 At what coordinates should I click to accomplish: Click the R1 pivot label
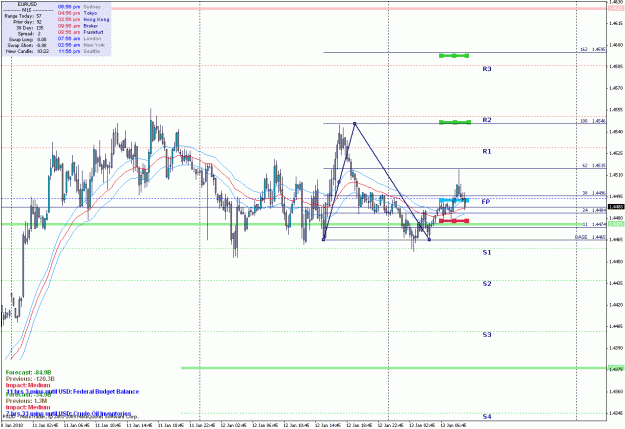click(487, 152)
